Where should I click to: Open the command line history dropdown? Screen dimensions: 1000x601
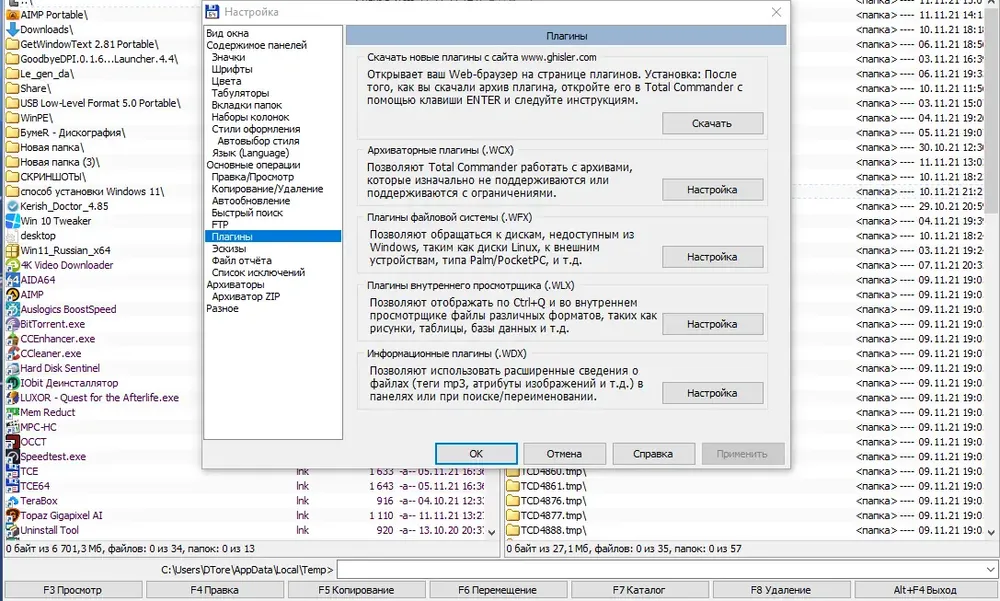[x=990, y=570]
